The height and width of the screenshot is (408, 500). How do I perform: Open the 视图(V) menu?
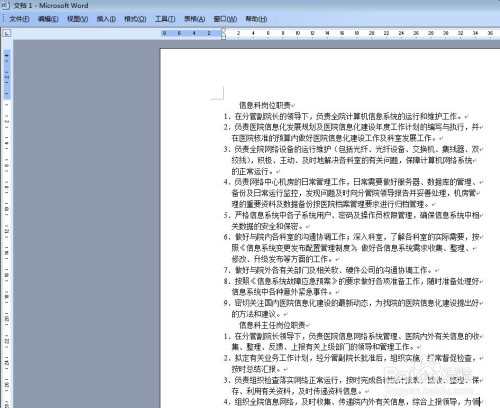tap(77, 19)
